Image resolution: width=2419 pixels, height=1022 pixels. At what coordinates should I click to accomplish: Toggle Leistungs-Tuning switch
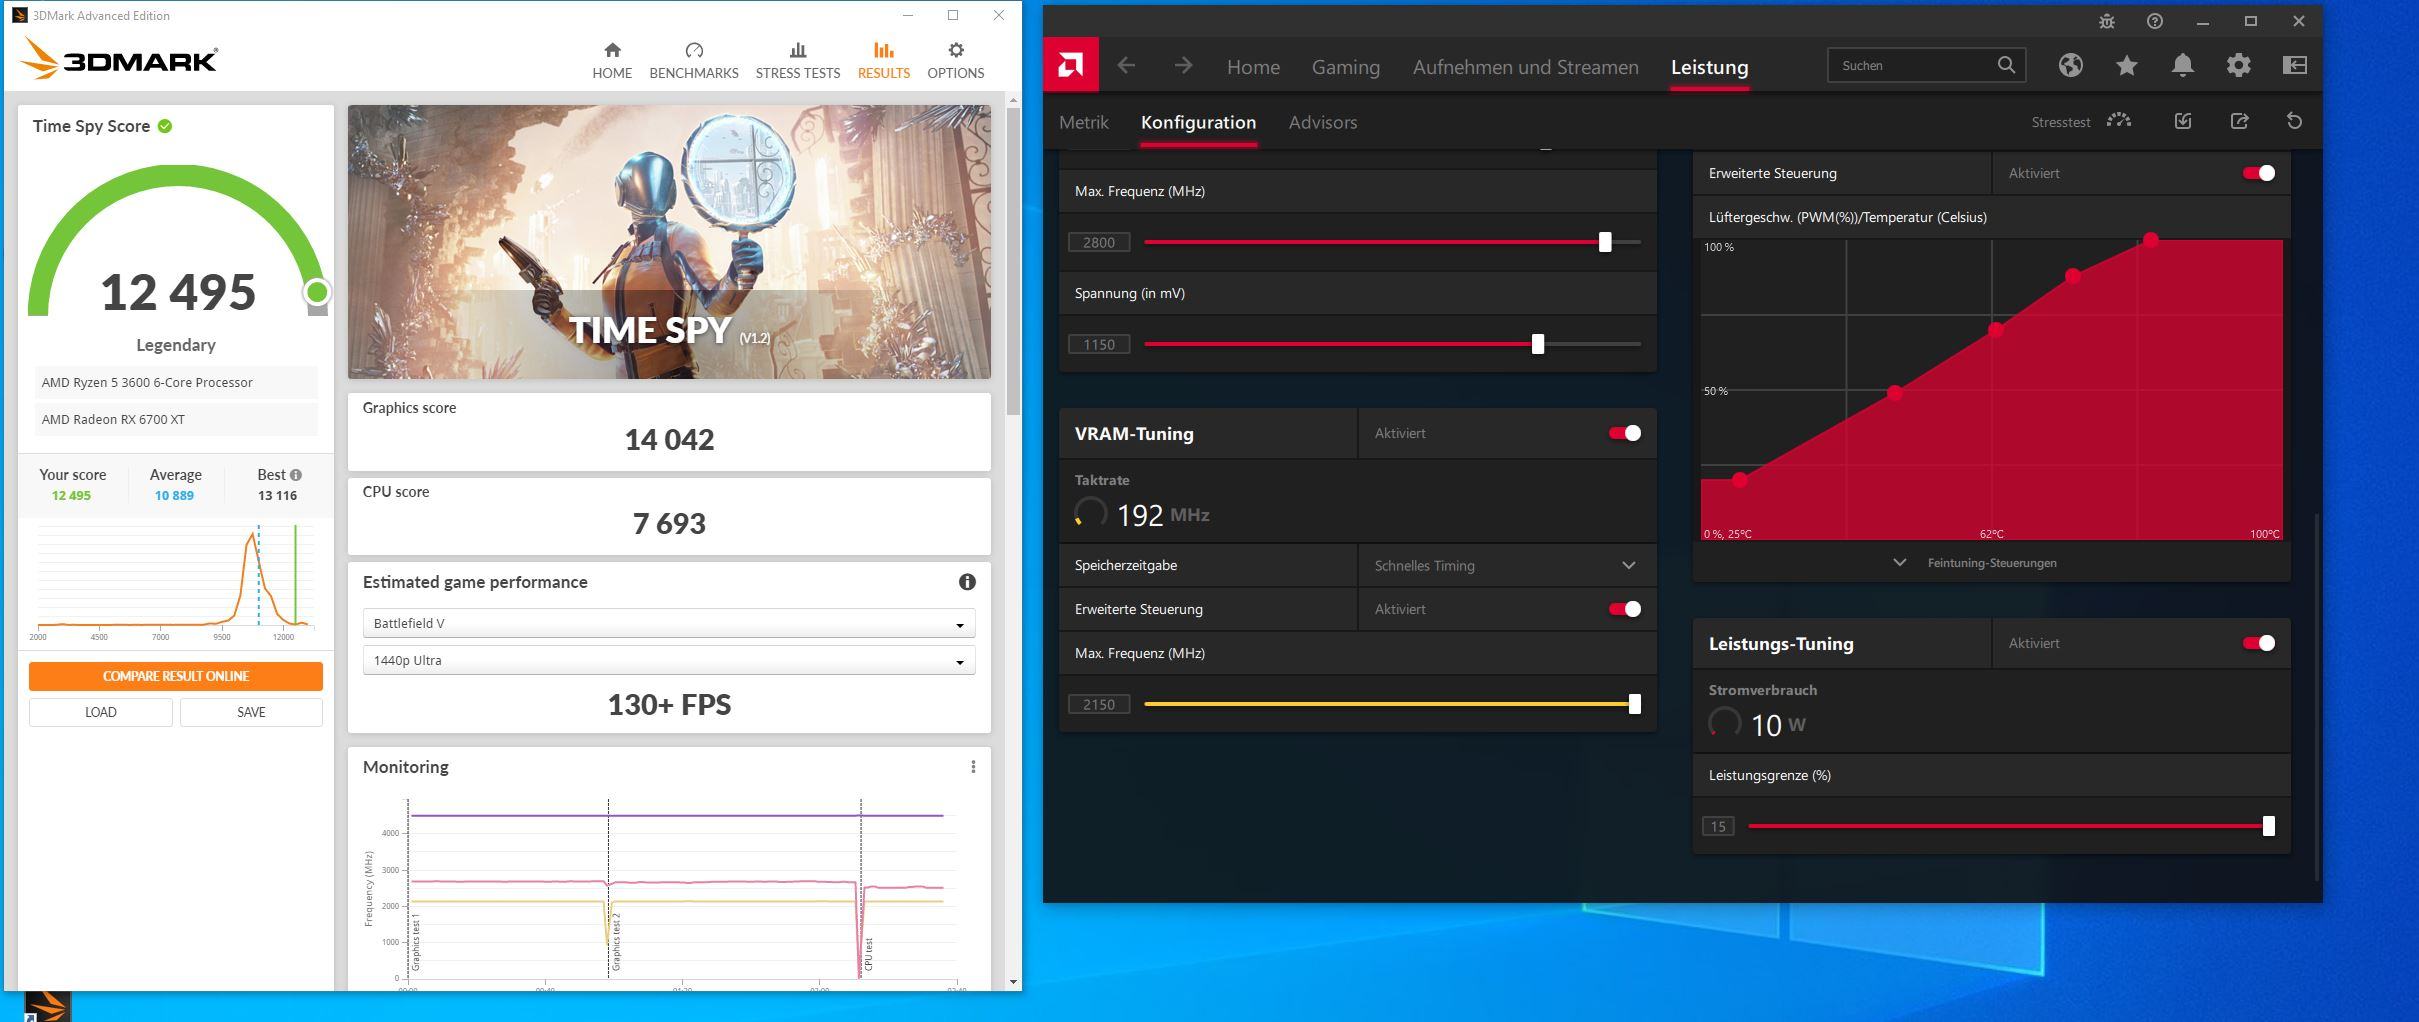pos(2259,643)
